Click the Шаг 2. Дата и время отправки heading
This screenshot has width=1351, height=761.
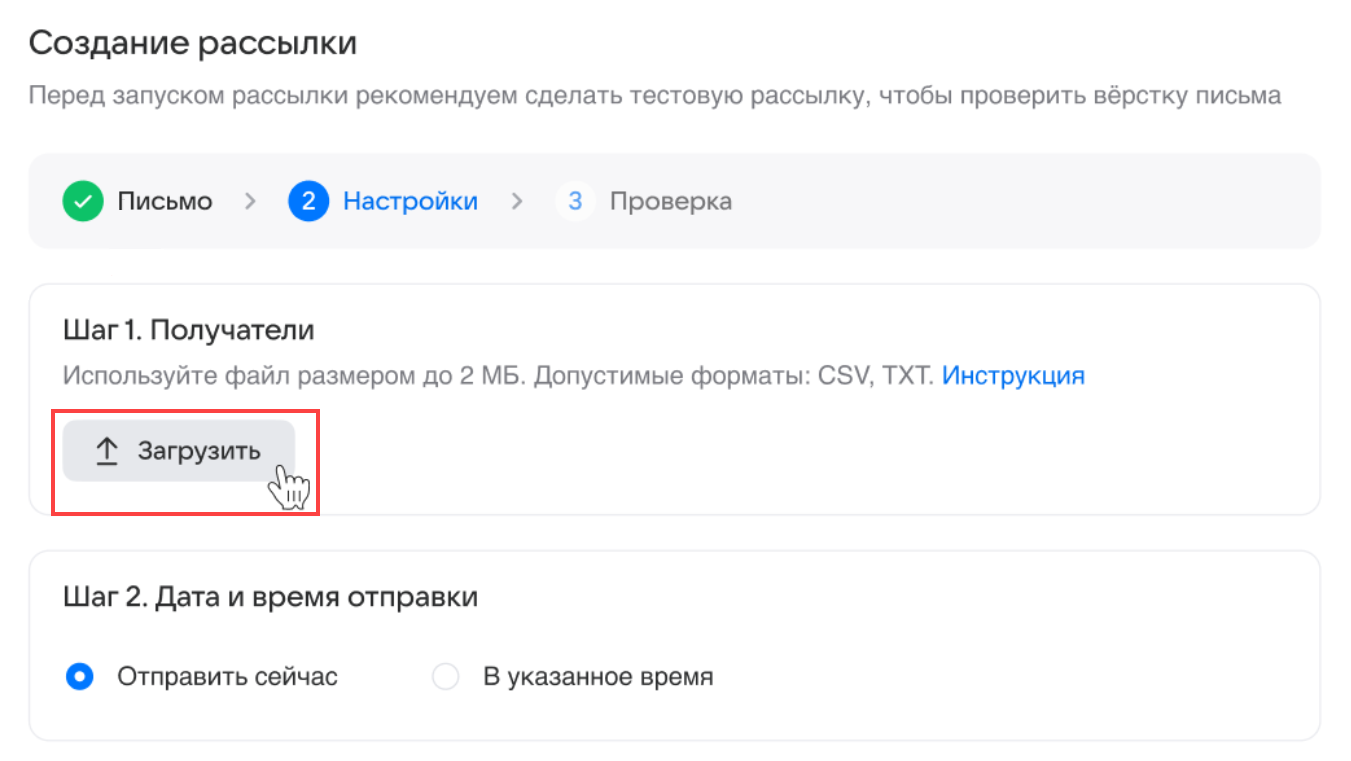pos(270,597)
